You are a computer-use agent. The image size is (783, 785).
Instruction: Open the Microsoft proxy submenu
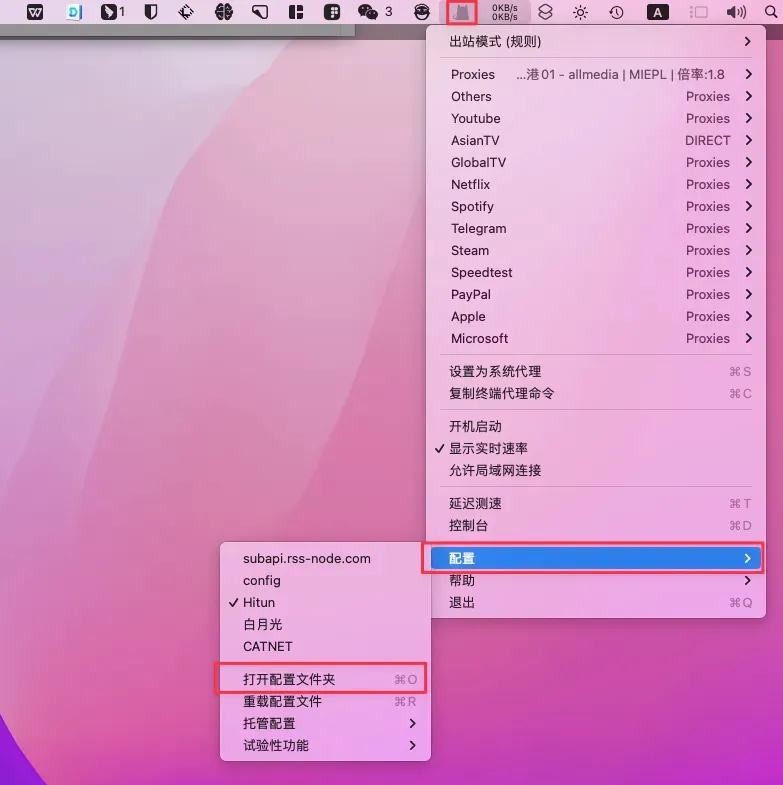tap(596, 339)
